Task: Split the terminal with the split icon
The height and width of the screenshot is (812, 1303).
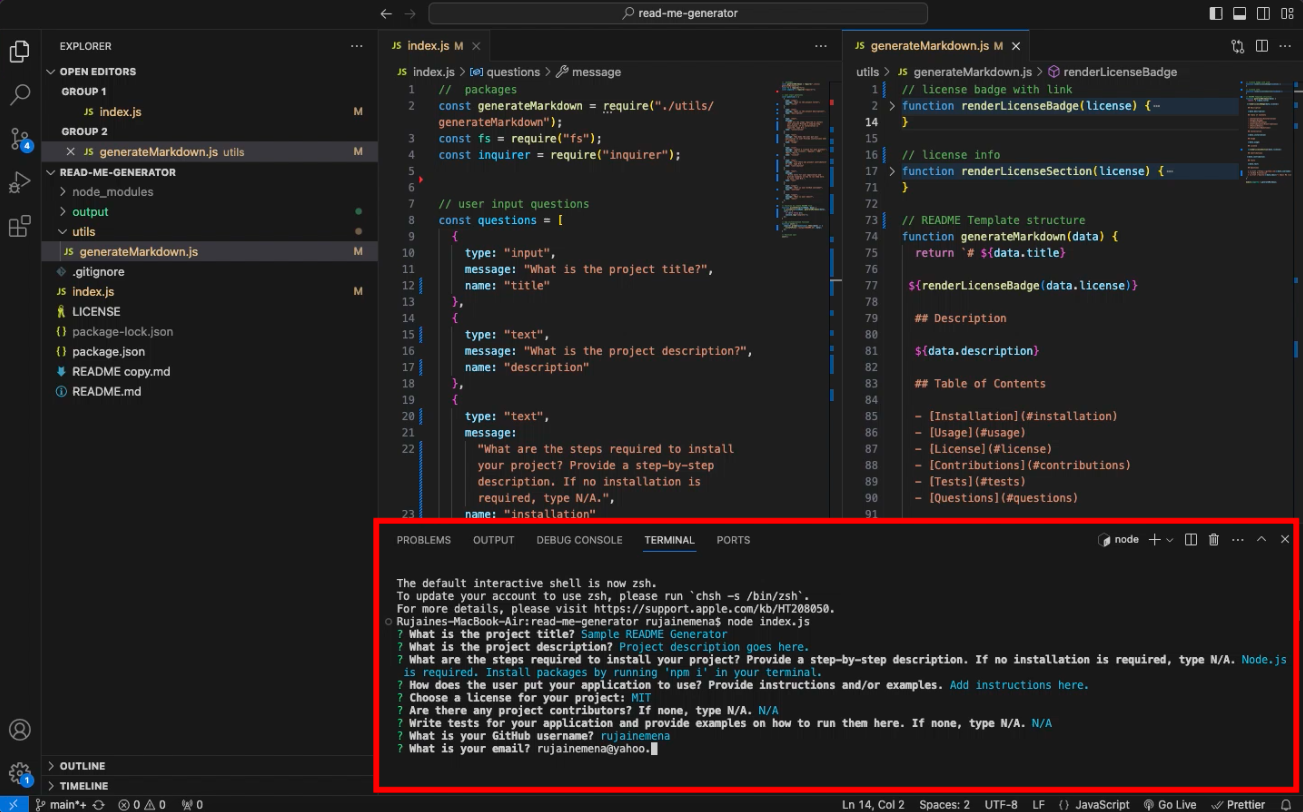Action: click(1191, 540)
